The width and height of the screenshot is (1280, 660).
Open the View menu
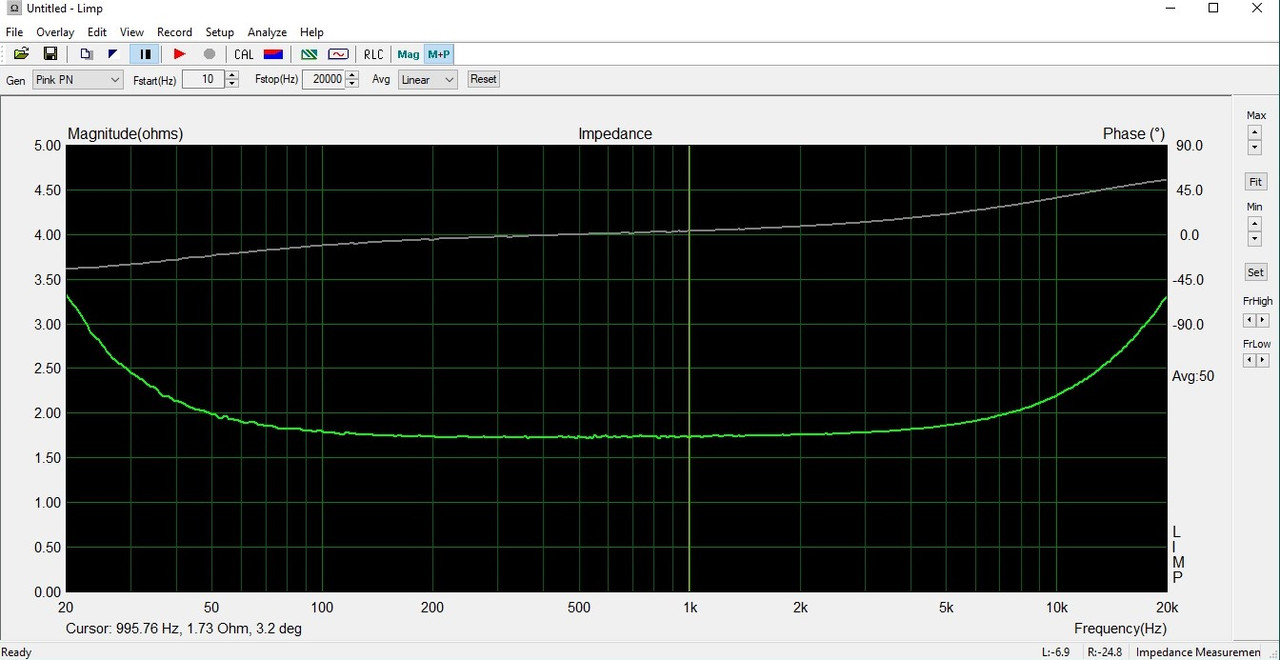point(131,32)
